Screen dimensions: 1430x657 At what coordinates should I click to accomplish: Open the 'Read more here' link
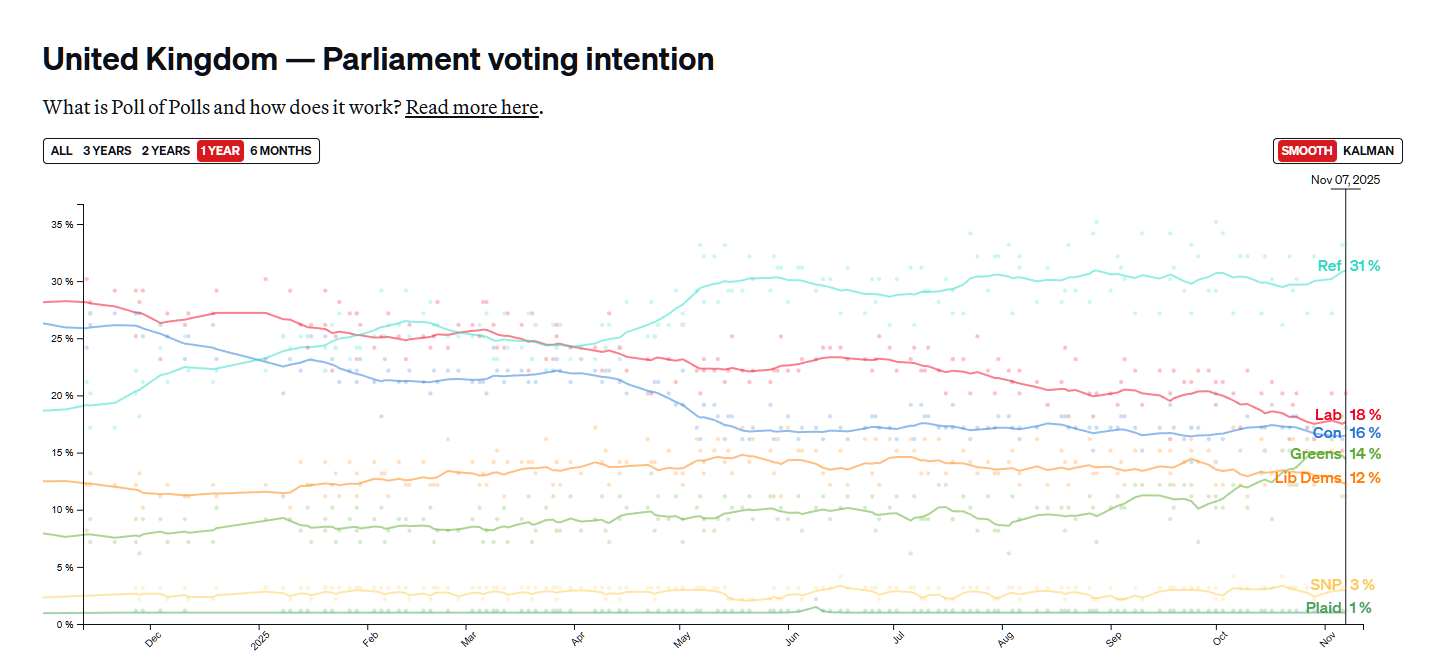coord(472,107)
